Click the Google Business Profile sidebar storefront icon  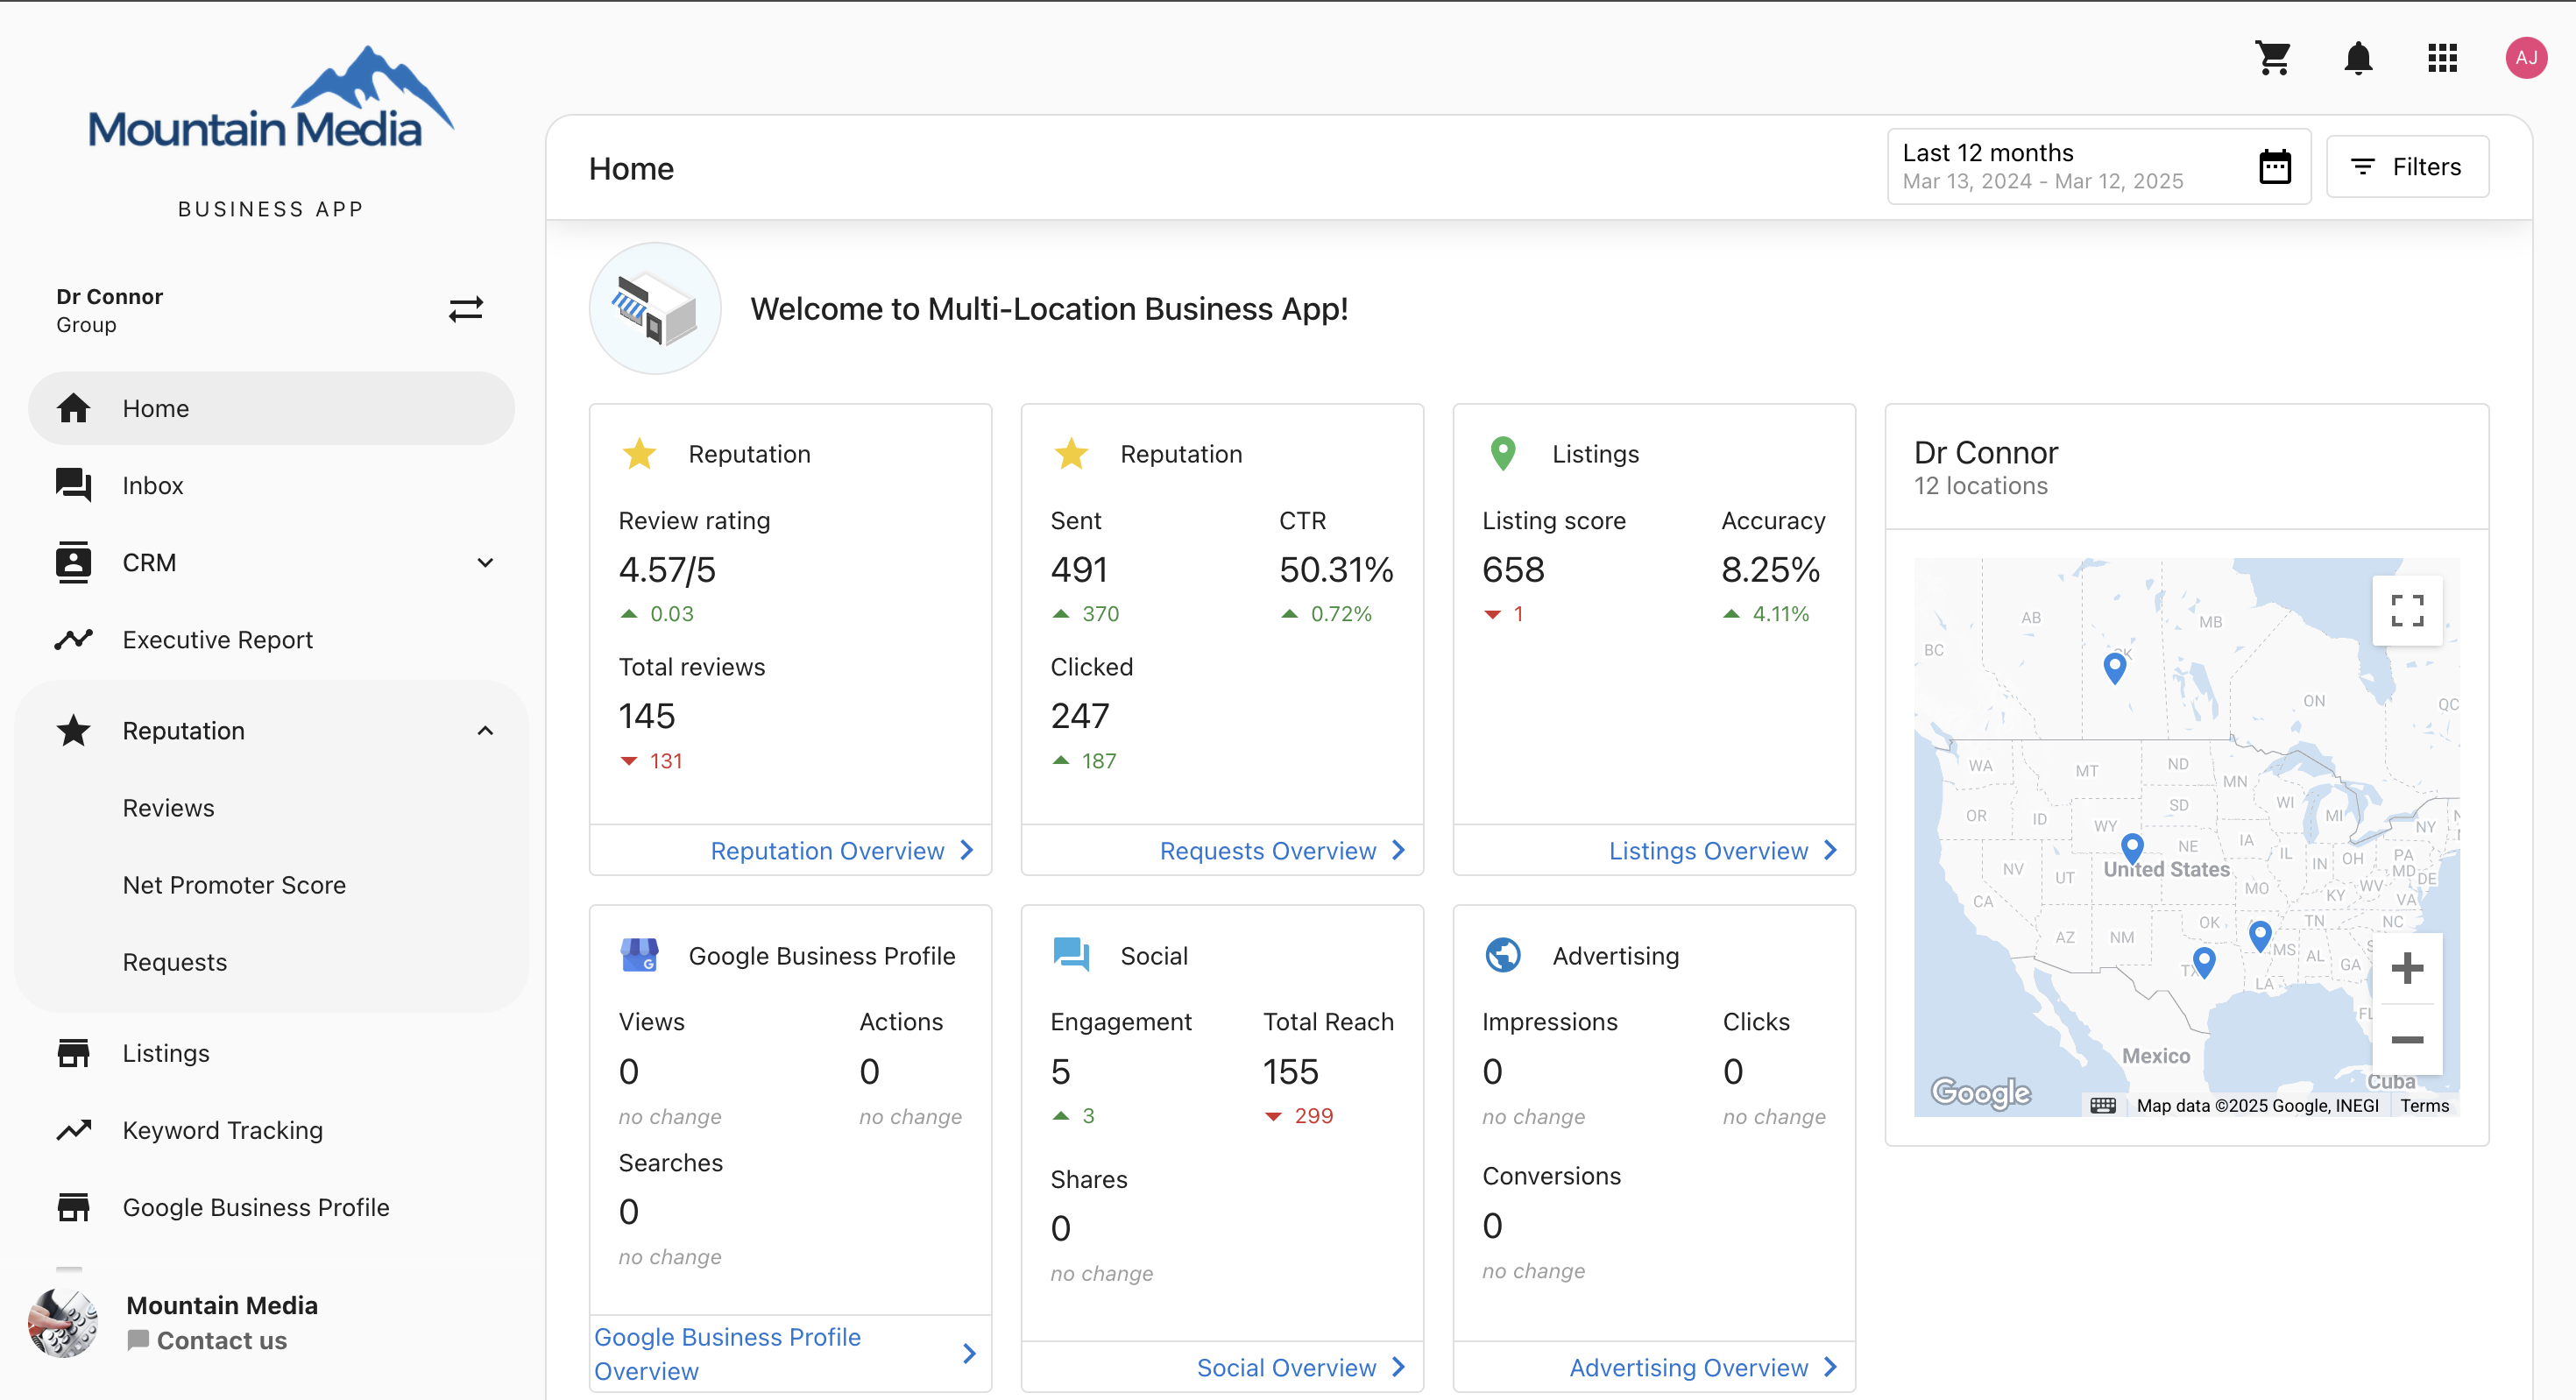73,1207
